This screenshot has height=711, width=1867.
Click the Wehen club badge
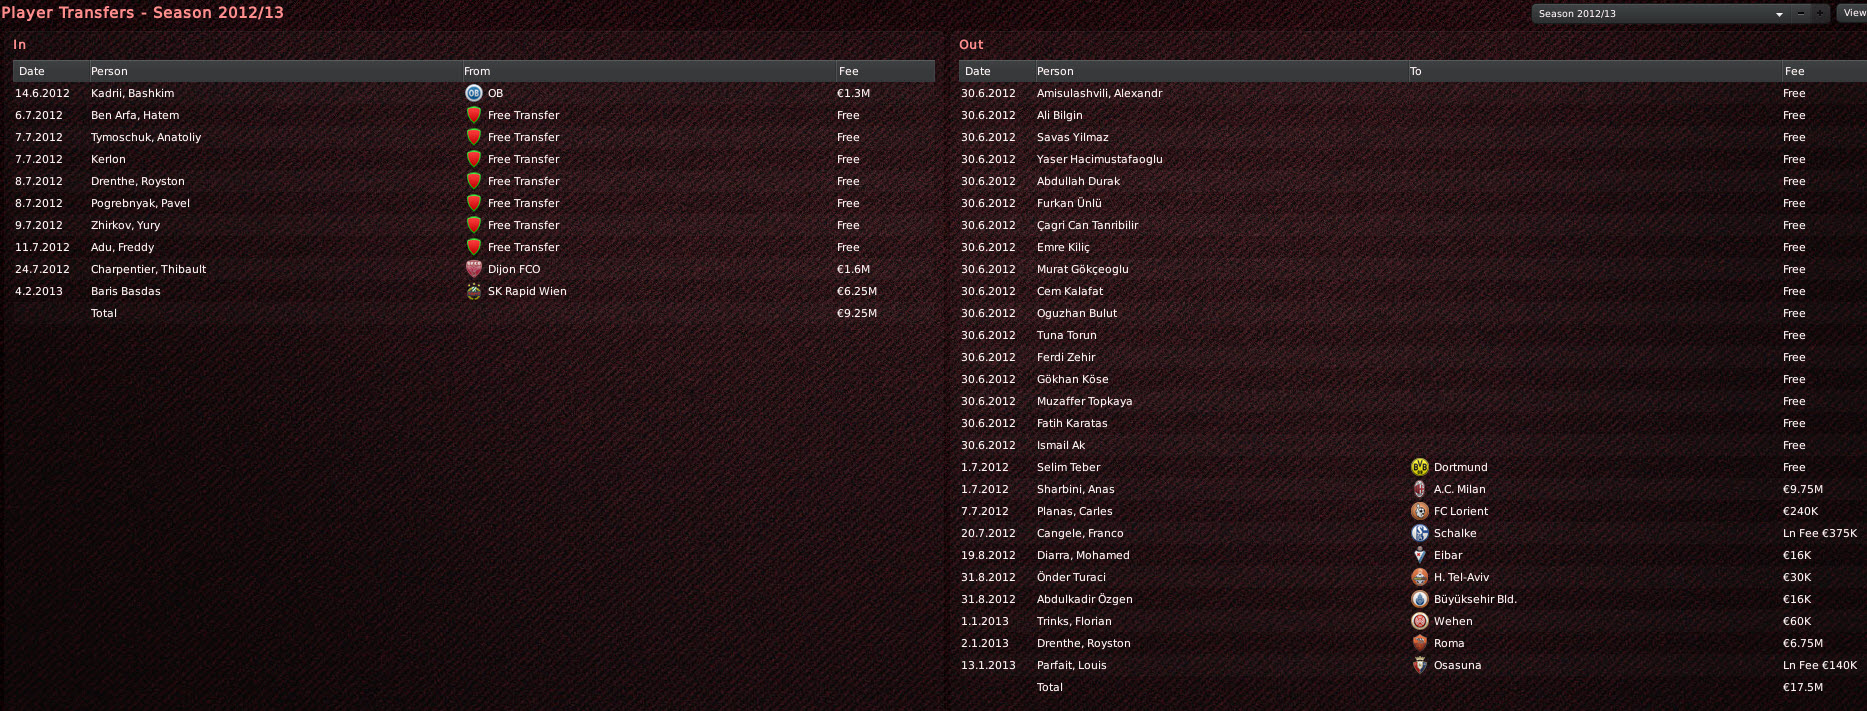(x=1420, y=621)
